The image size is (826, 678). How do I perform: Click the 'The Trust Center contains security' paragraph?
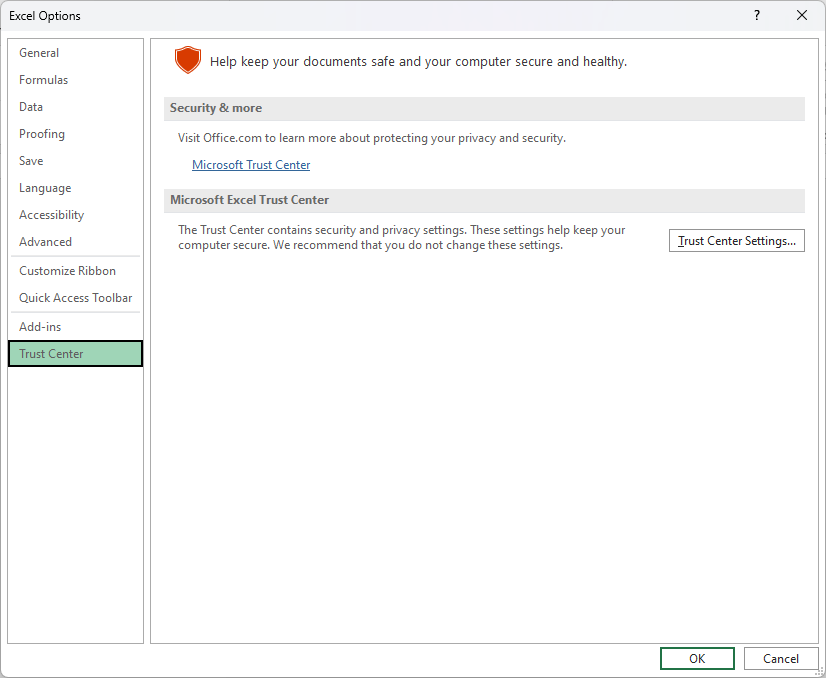coord(401,238)
